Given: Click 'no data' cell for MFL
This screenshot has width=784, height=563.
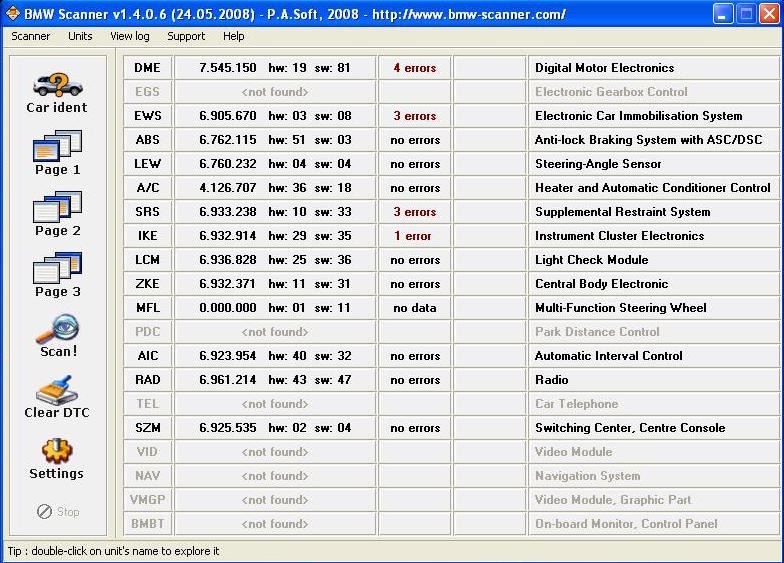Looking at the screenshot, I should tap(414, 308).
